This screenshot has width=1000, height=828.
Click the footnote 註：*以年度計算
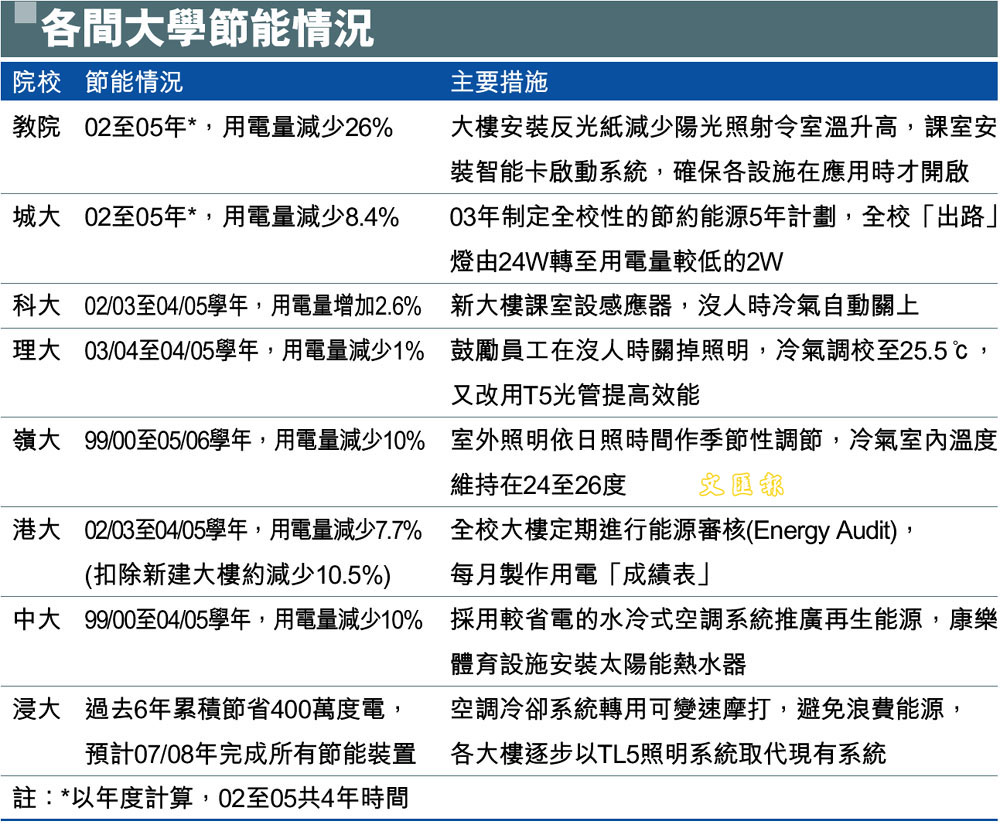tap(110, 798)
